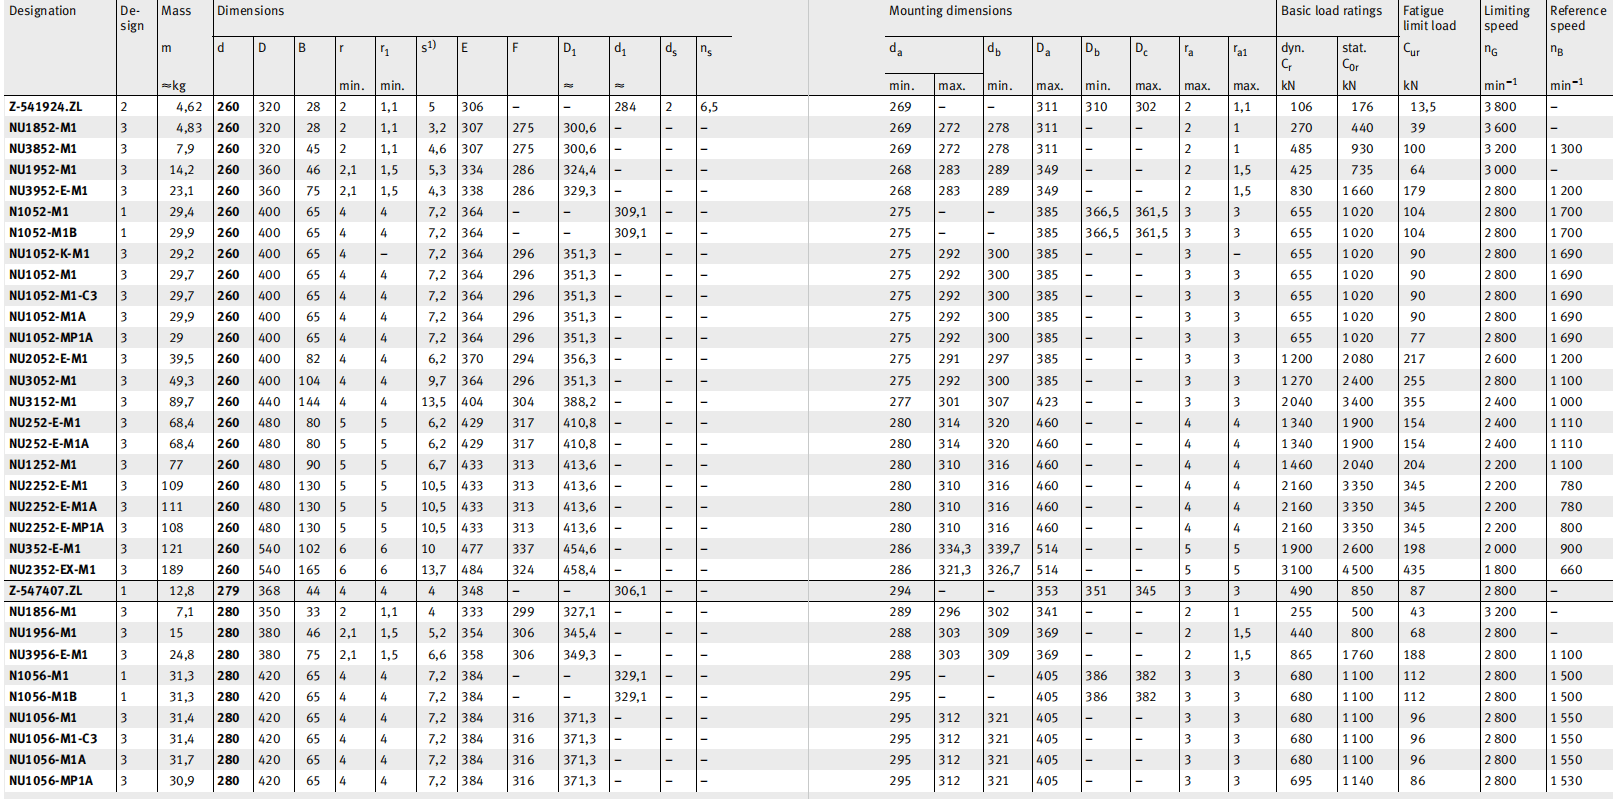Screen dimensions: 1616x799
Task: Select designation NU1056-M1A
Action: (x=47, y=760)
